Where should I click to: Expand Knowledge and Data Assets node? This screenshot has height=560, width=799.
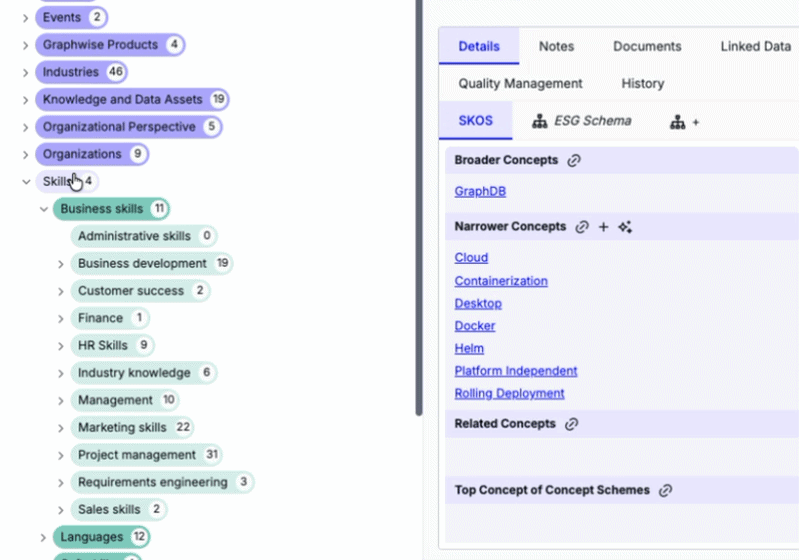(x=25, y=100)
